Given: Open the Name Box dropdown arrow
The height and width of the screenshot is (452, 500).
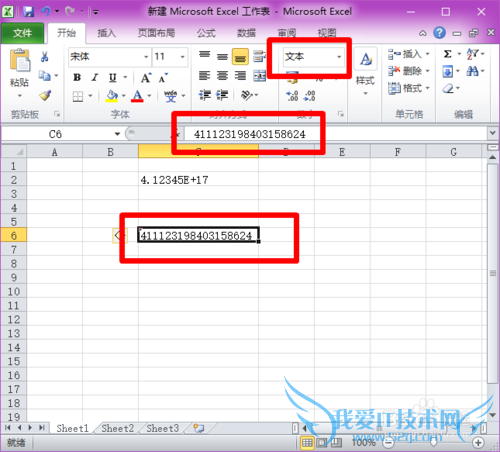Looking at the screenshot, I should tap(117, 134).
